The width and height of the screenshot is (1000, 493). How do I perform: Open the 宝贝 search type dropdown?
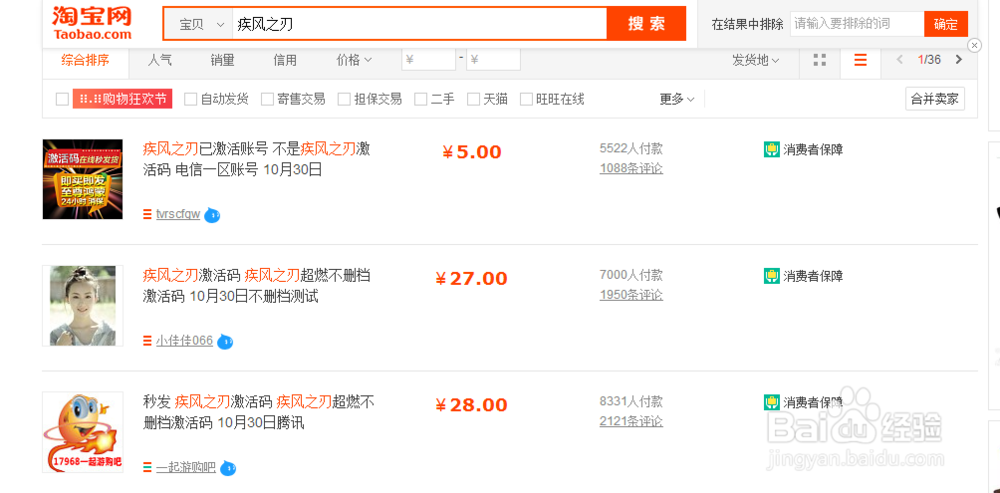(x=198, y=24)
